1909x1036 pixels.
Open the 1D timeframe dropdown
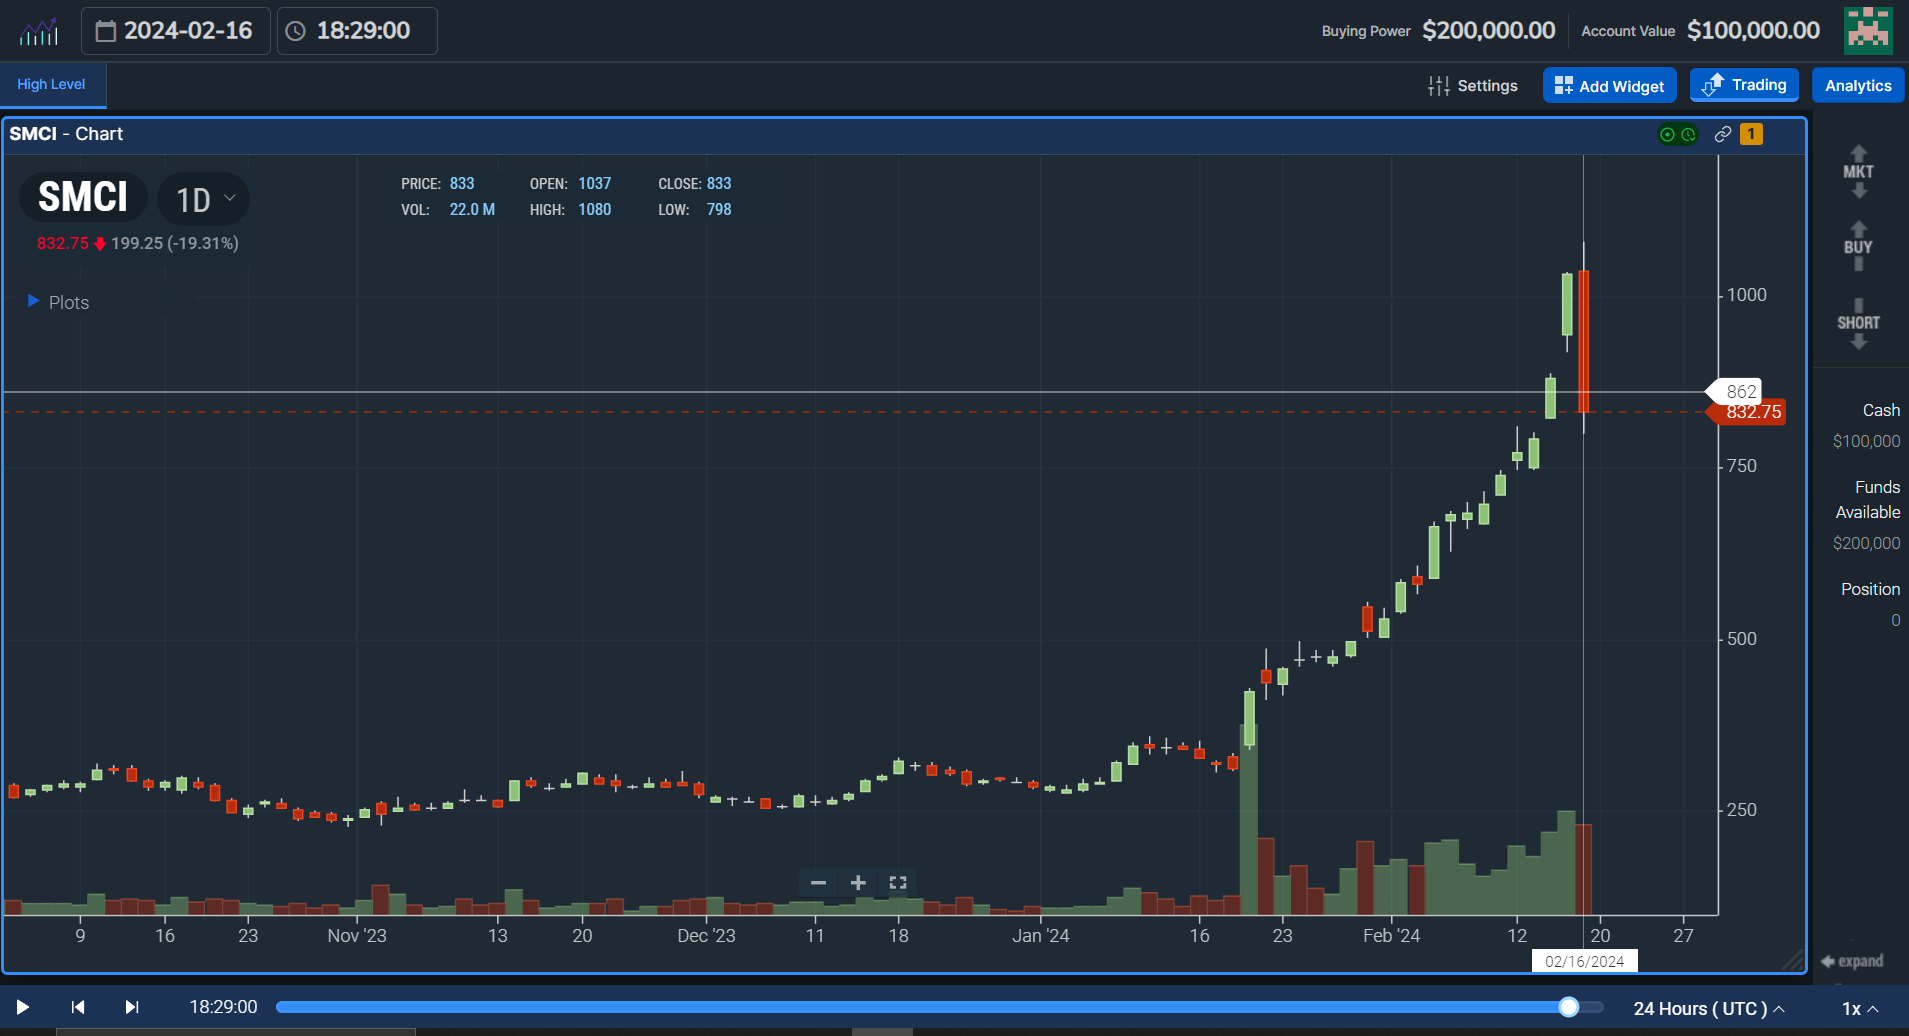pyautogui.click(x=202, y=198)
